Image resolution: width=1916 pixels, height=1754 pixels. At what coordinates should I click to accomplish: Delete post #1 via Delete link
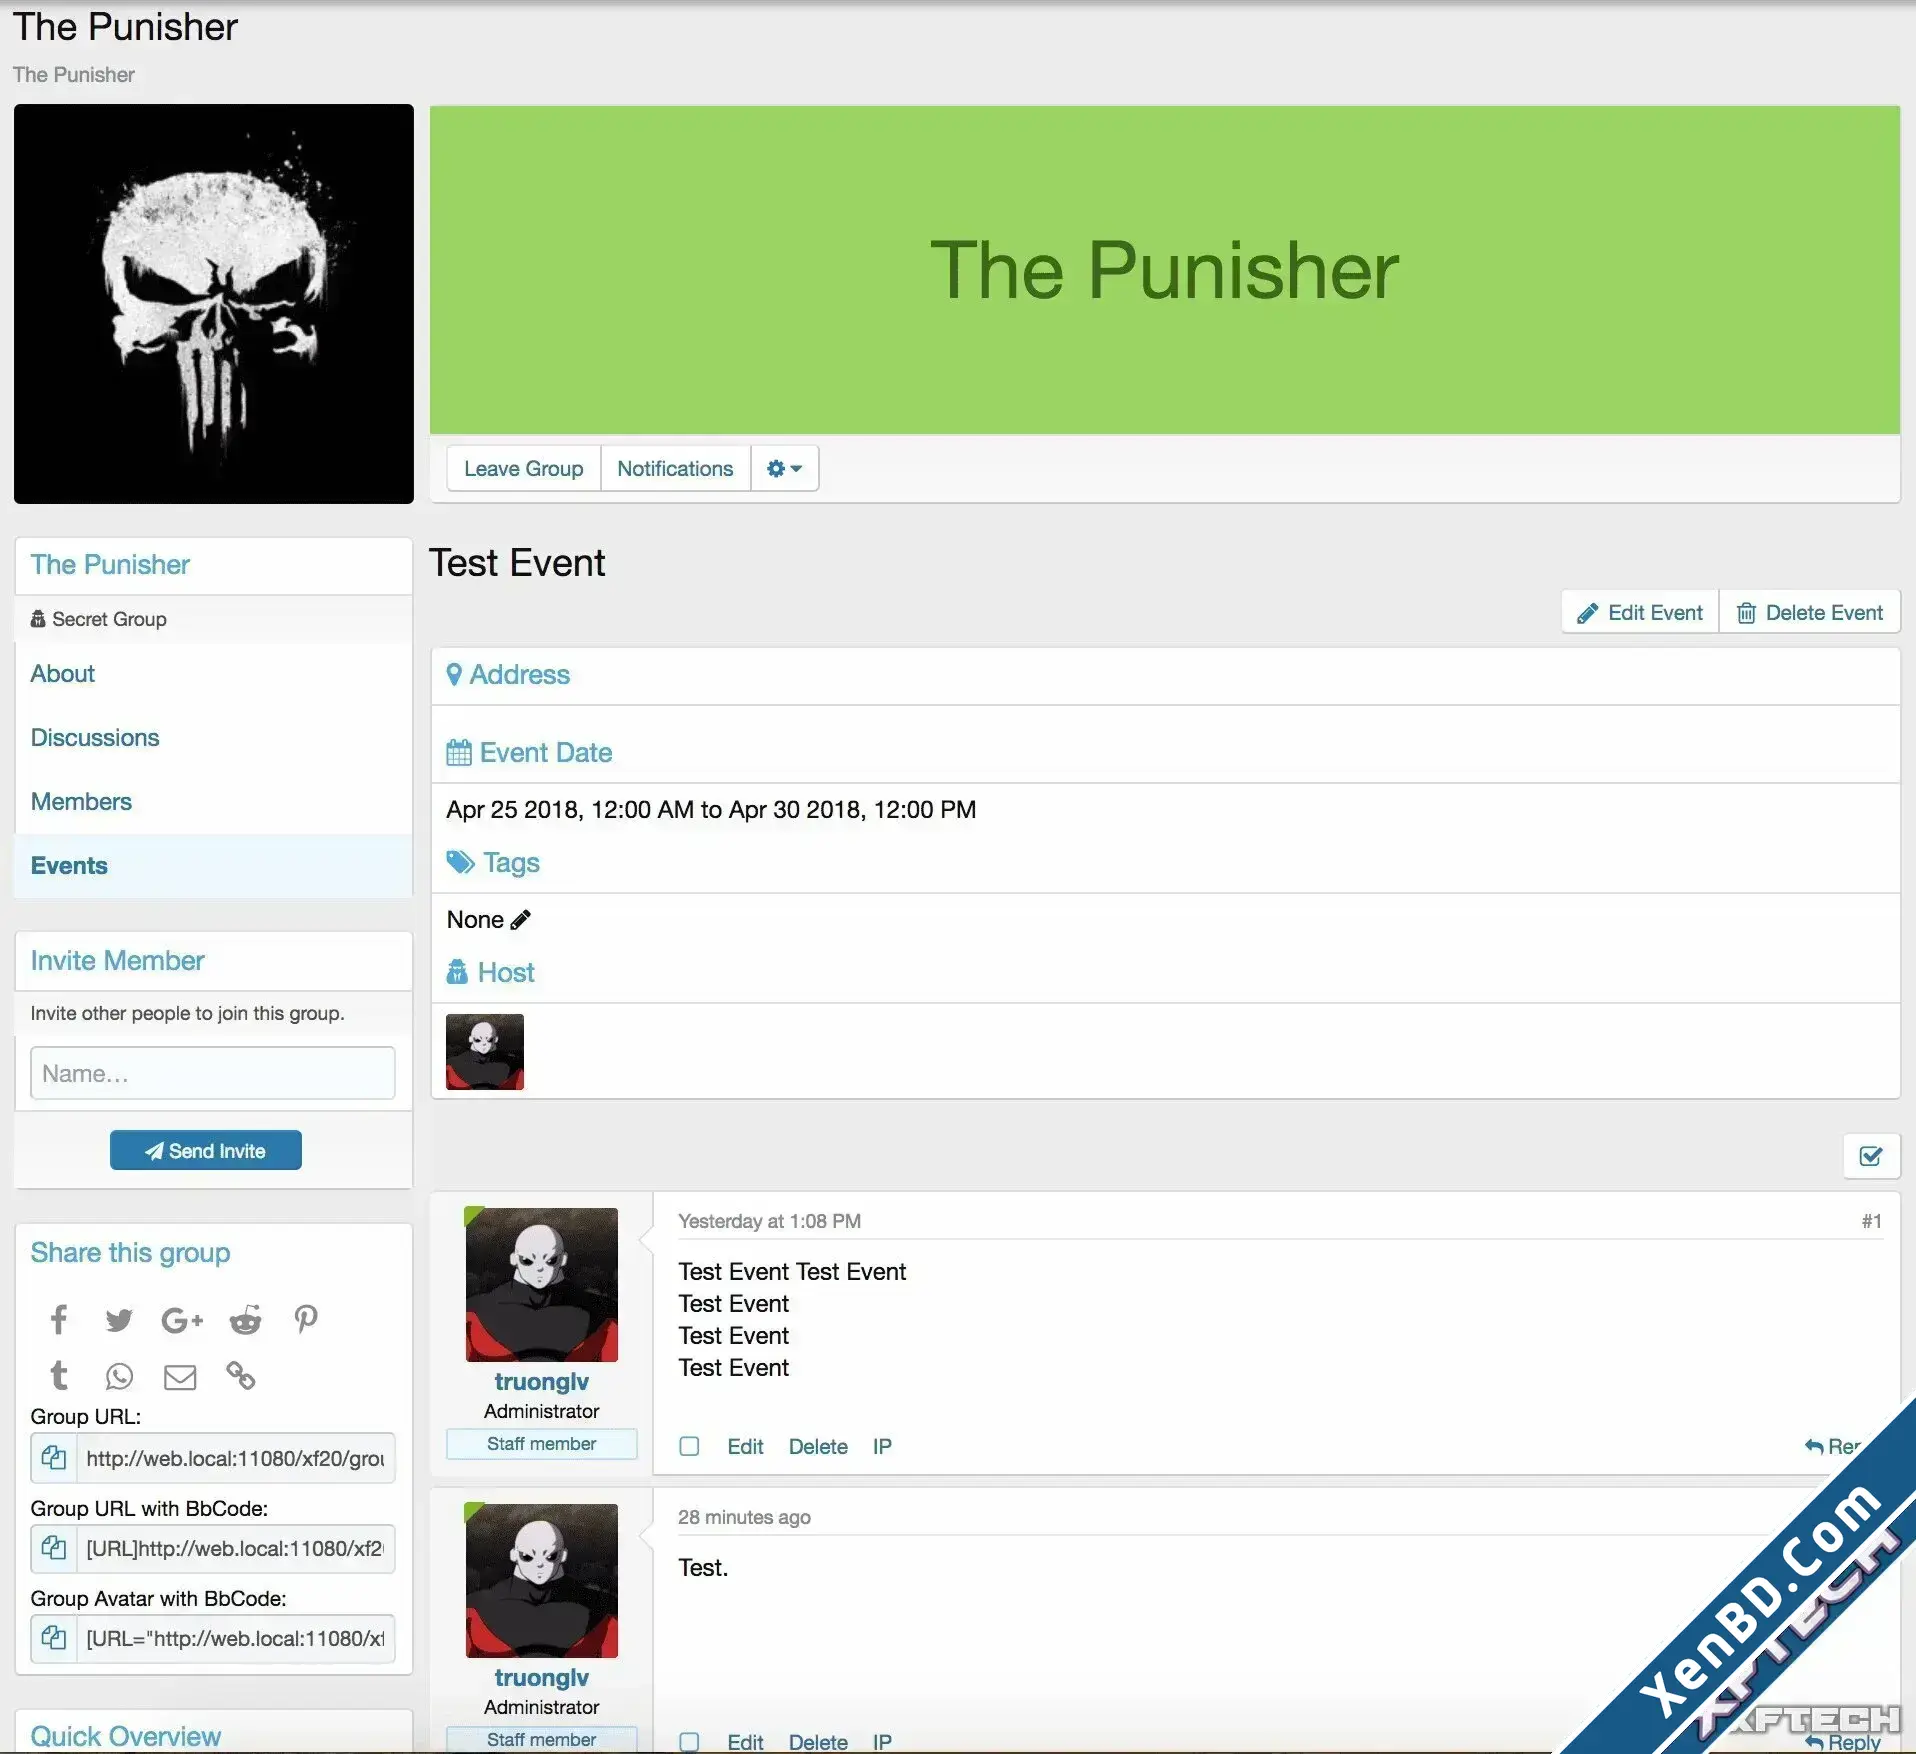[818, 1446]
